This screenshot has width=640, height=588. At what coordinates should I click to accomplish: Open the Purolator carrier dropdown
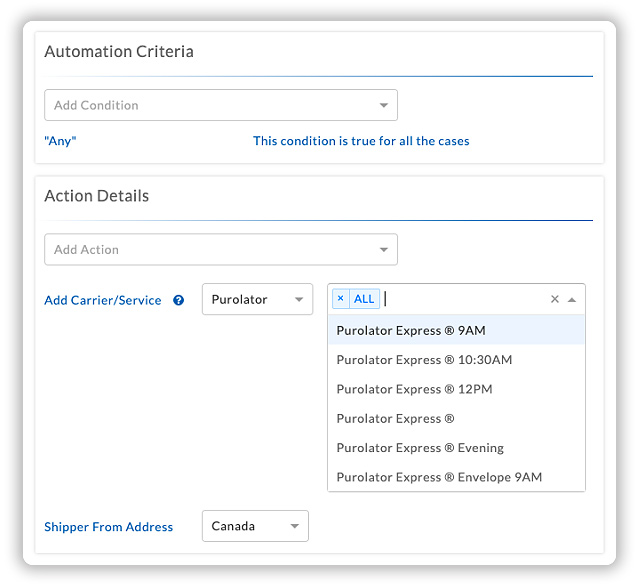258,300
